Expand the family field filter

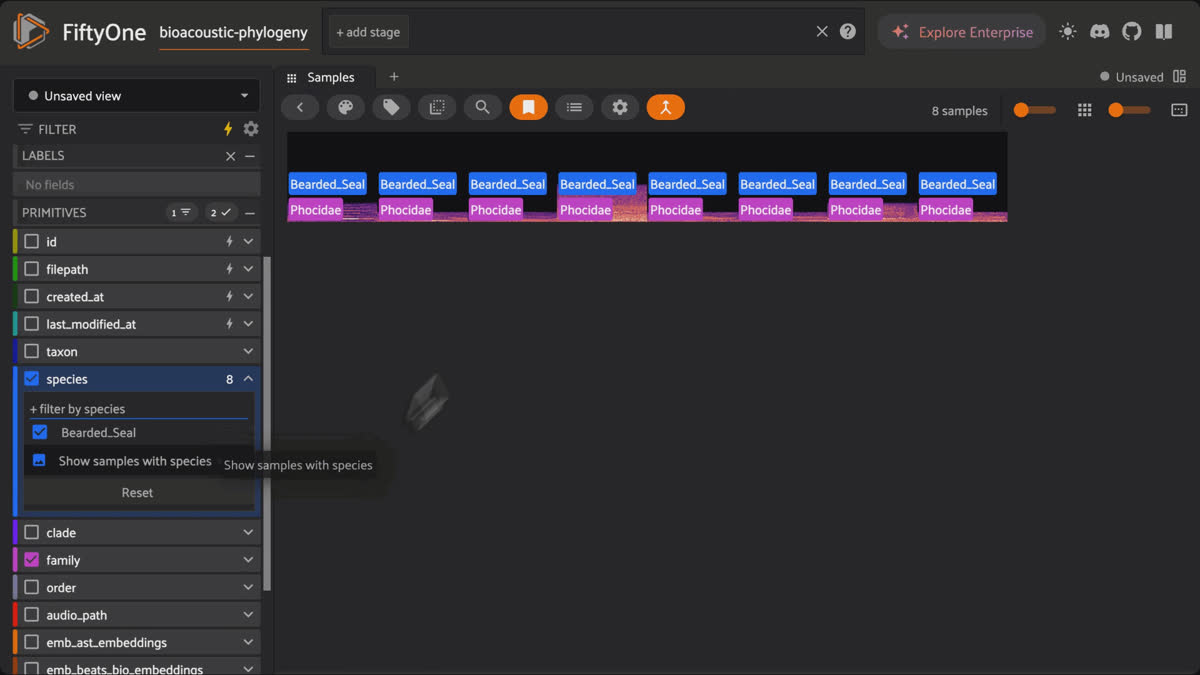click(x=249, y=560)
